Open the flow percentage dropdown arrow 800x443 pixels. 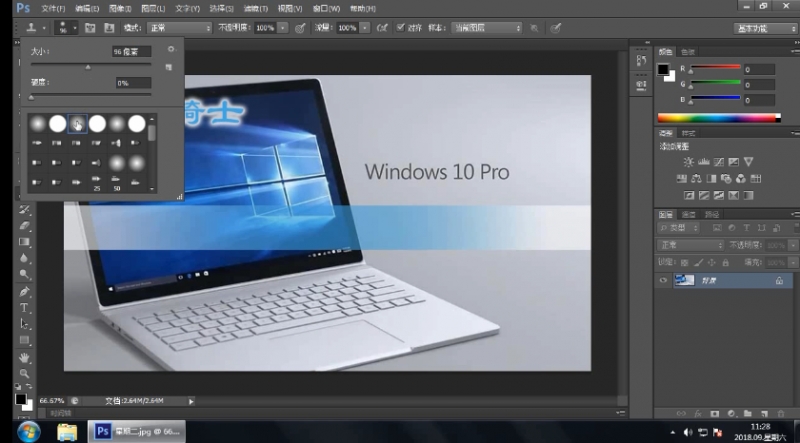[x=365, y=28]
